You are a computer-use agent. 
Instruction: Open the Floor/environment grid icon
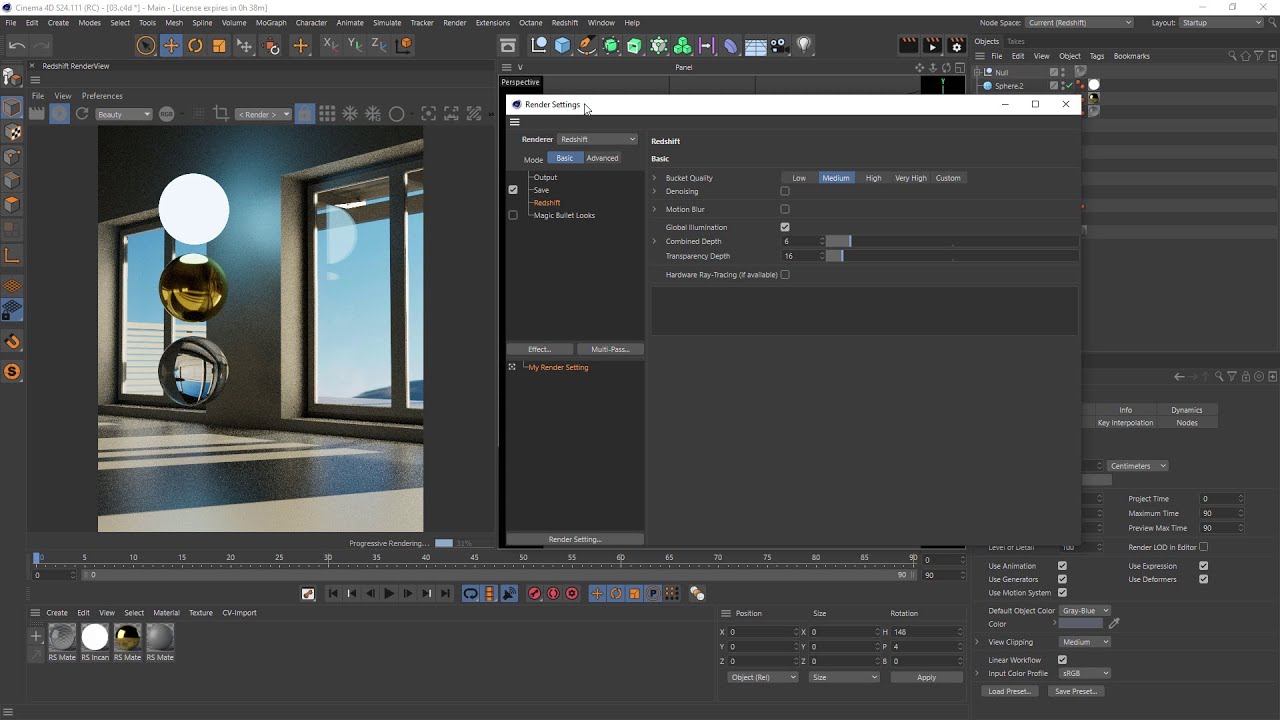(x=755, y=45)
